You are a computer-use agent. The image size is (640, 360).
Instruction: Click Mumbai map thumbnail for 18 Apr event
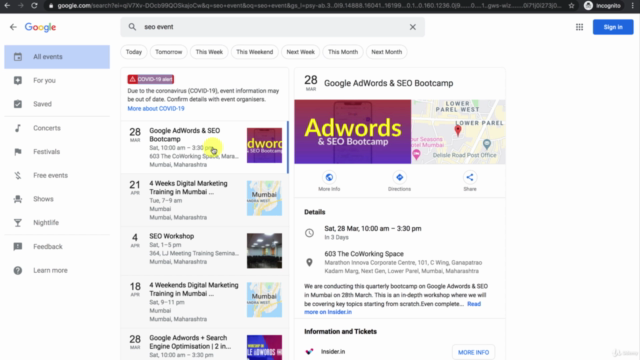click(264, 300)
